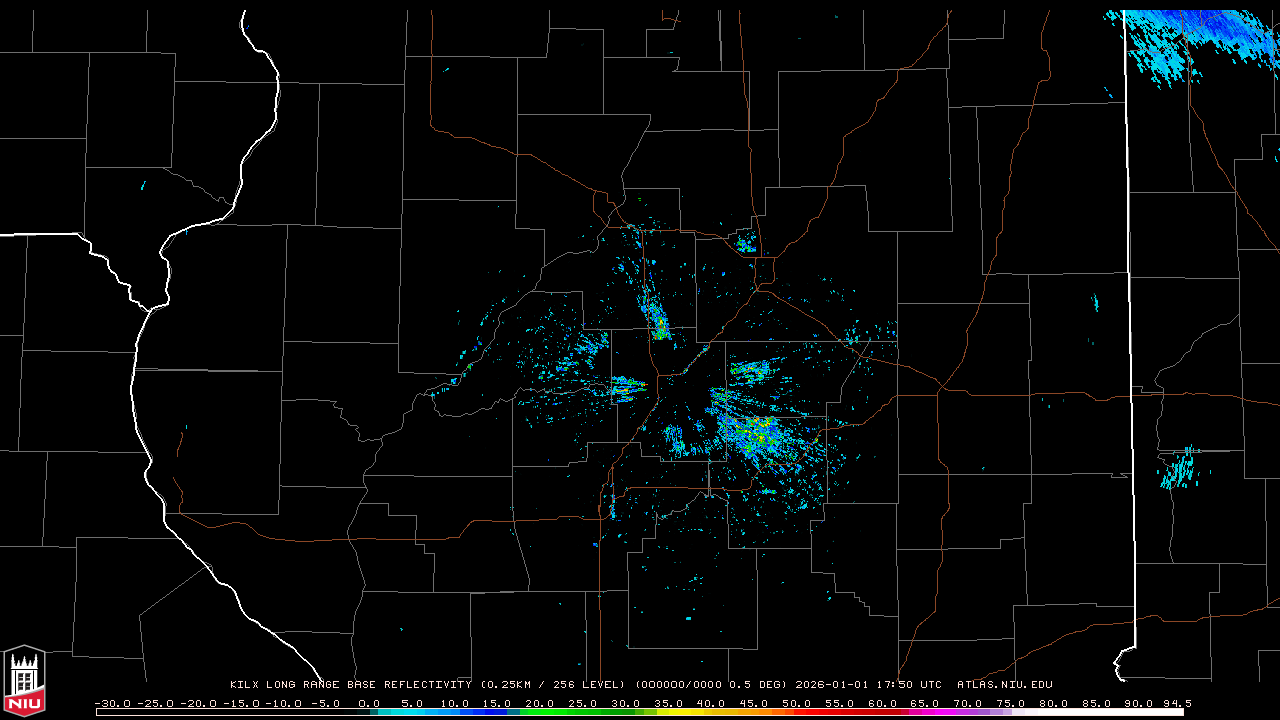The height and width of the screenshot is (720, 1280).
Task: Click the 90.0 scale label
Action: [1139, 703]
